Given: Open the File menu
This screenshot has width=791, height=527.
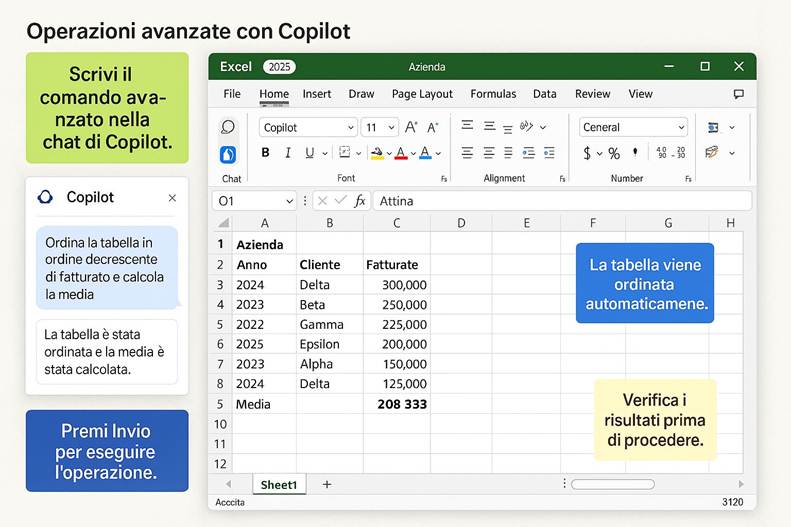Looking at the screenshot, I should coord(232,94).
